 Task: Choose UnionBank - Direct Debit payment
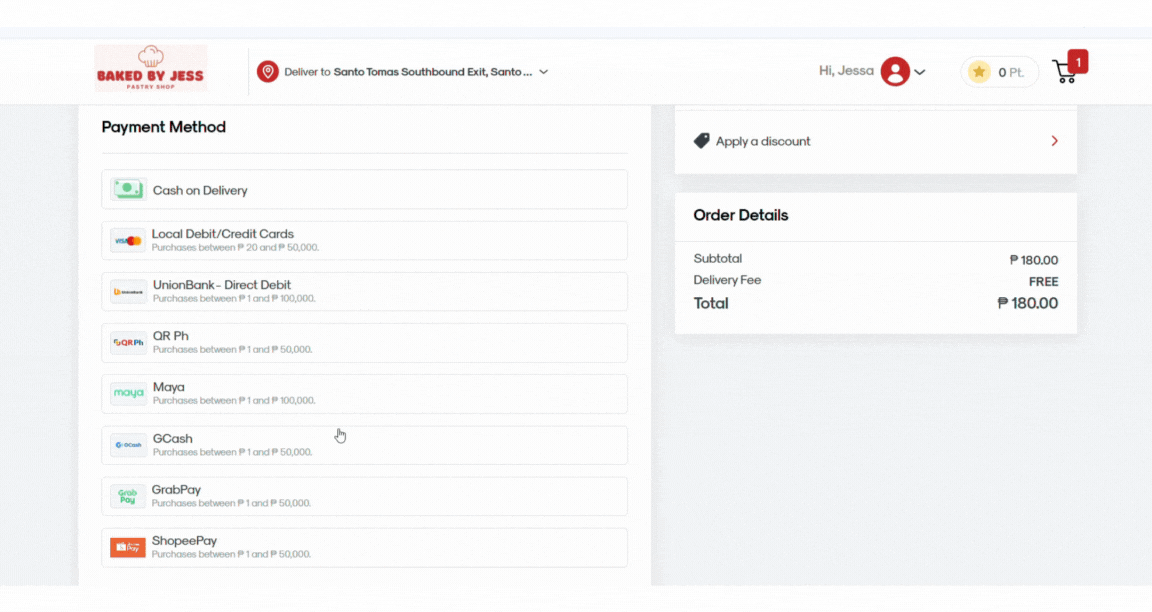364,292
